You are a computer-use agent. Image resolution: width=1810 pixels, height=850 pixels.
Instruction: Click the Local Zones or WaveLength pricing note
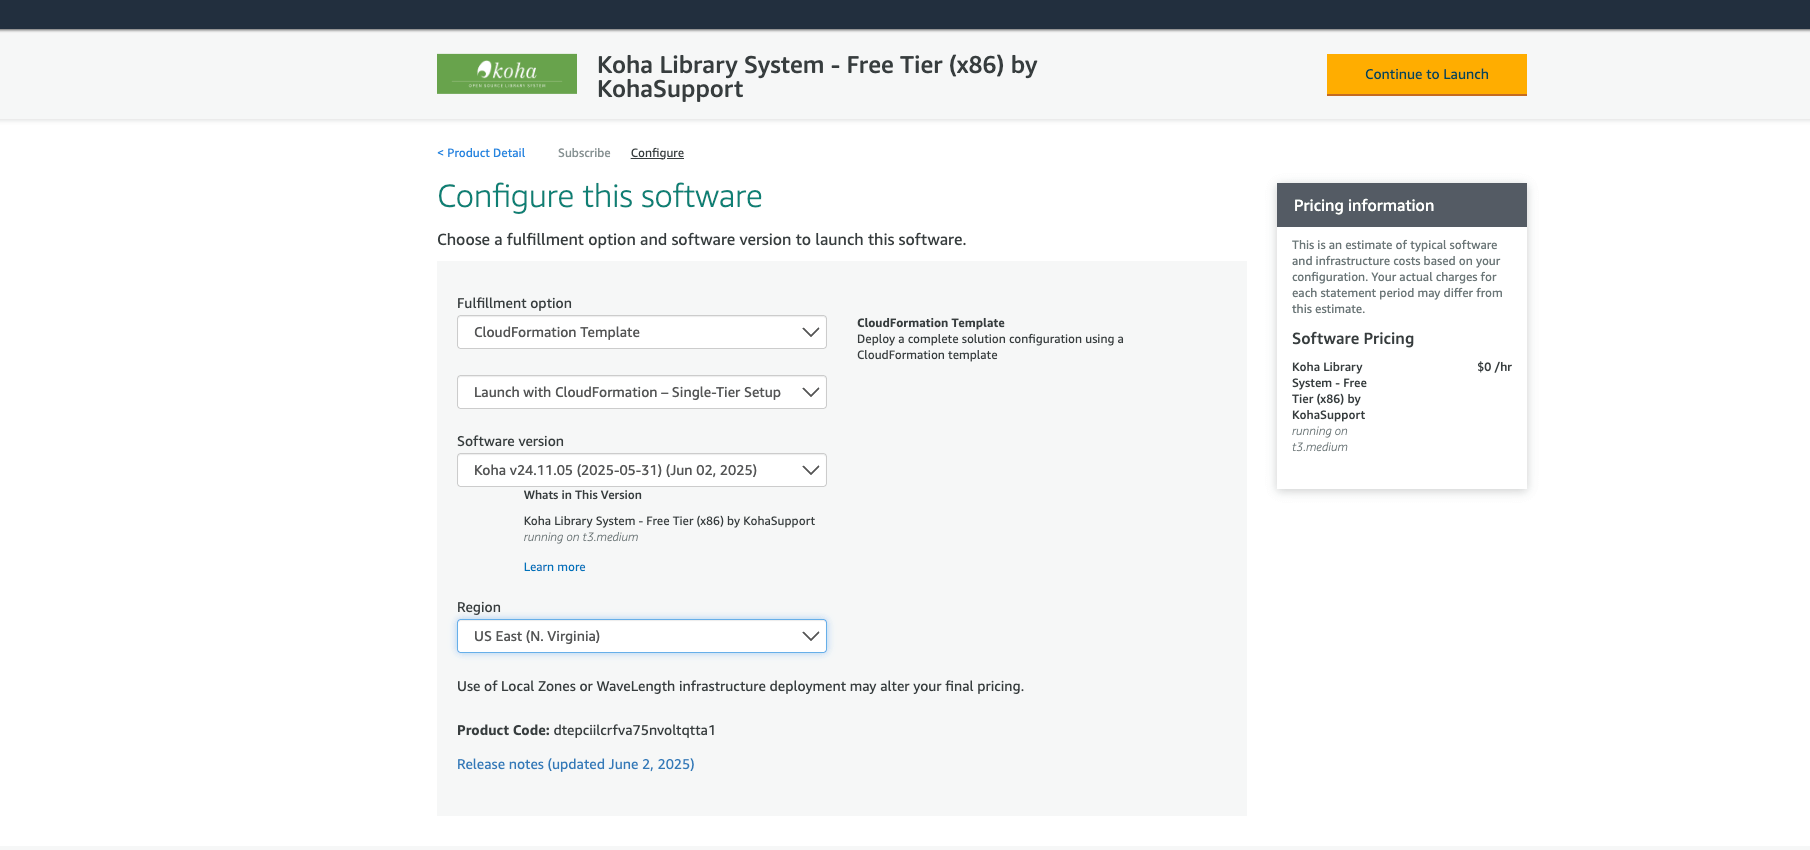(x=740, y=686)
